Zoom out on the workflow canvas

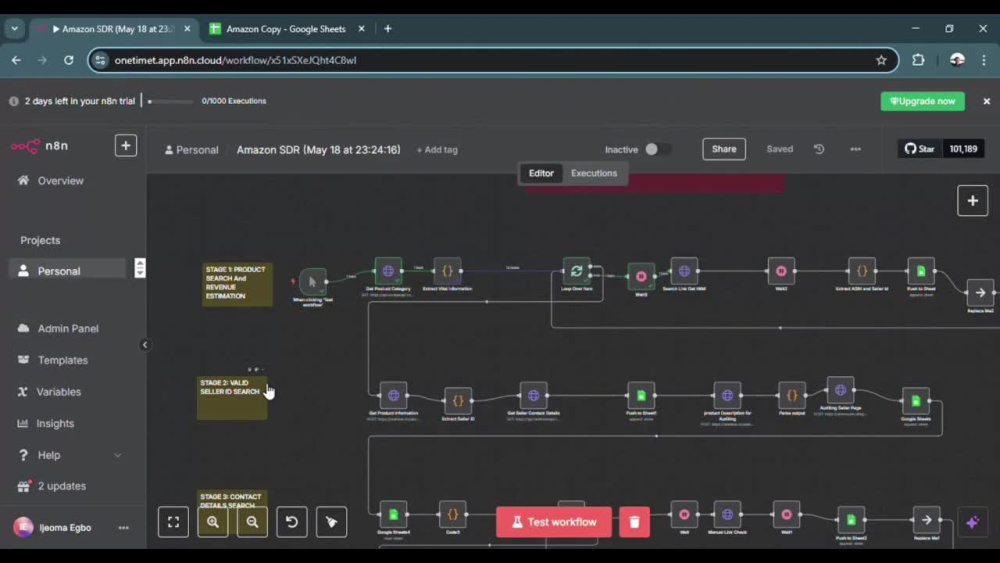click(x=252, y=522)
